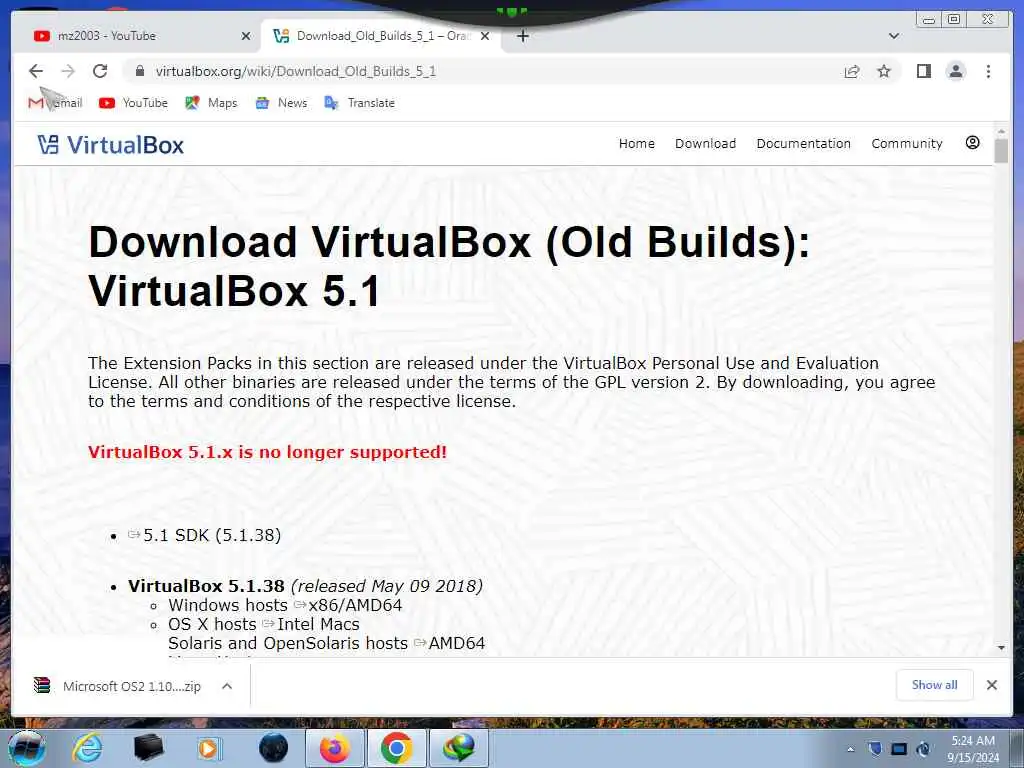1024x768 pixels.
Task: Open the Documentation menu item
Action: point(803,143)
